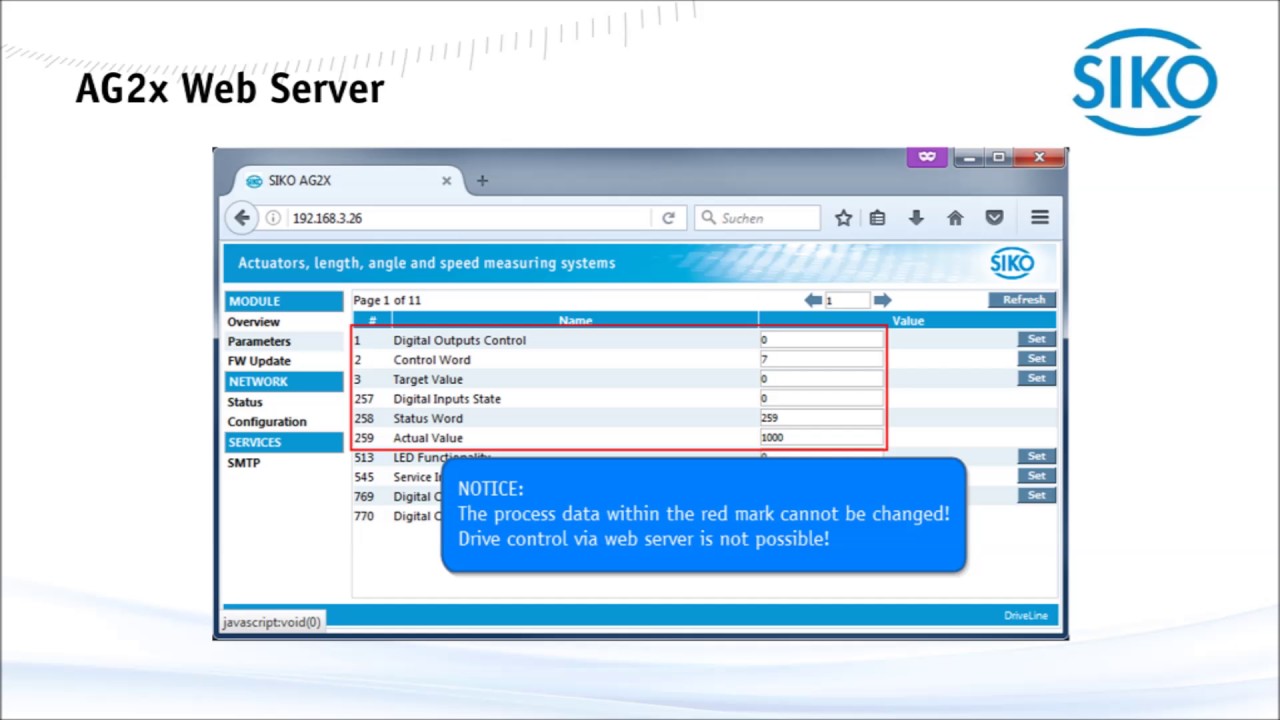
Task: Click Set for row 545
Action: (1036, 475)
